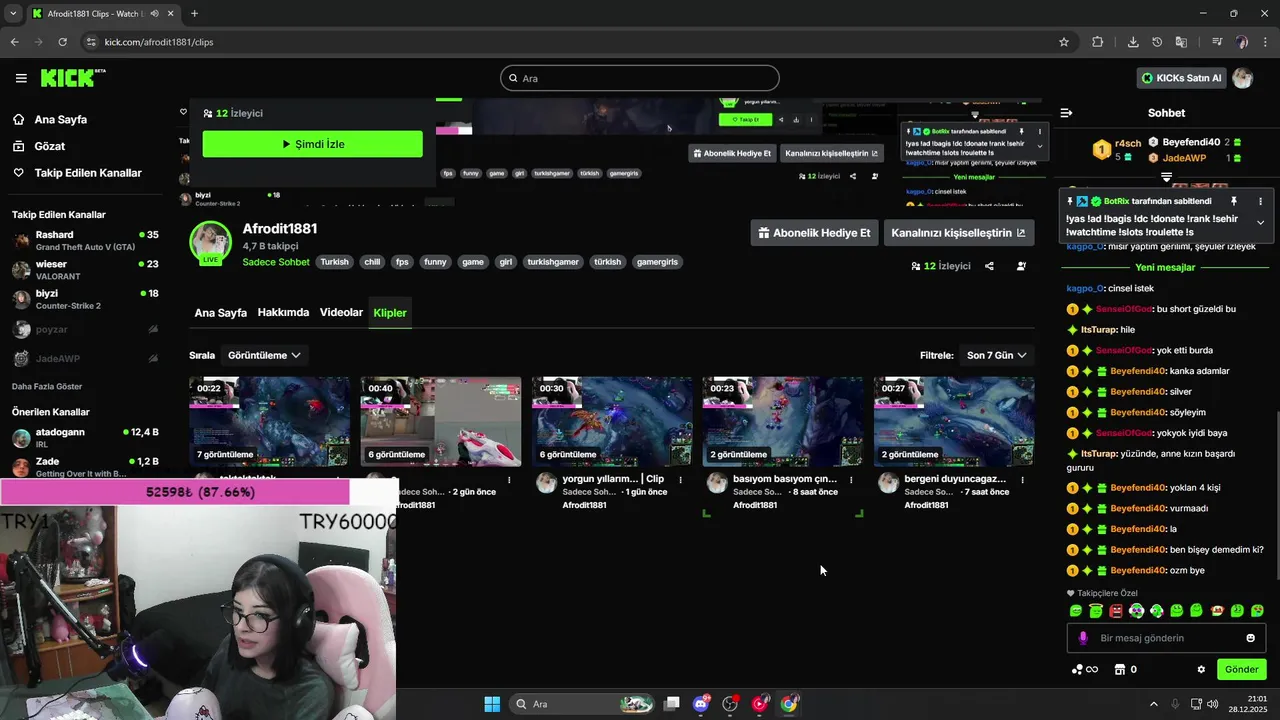Viewport: 1280px width, 720px height.
Task: Play the 00:27 clip thumbnail
Action: pyautogui.click(x=954, y=422)
